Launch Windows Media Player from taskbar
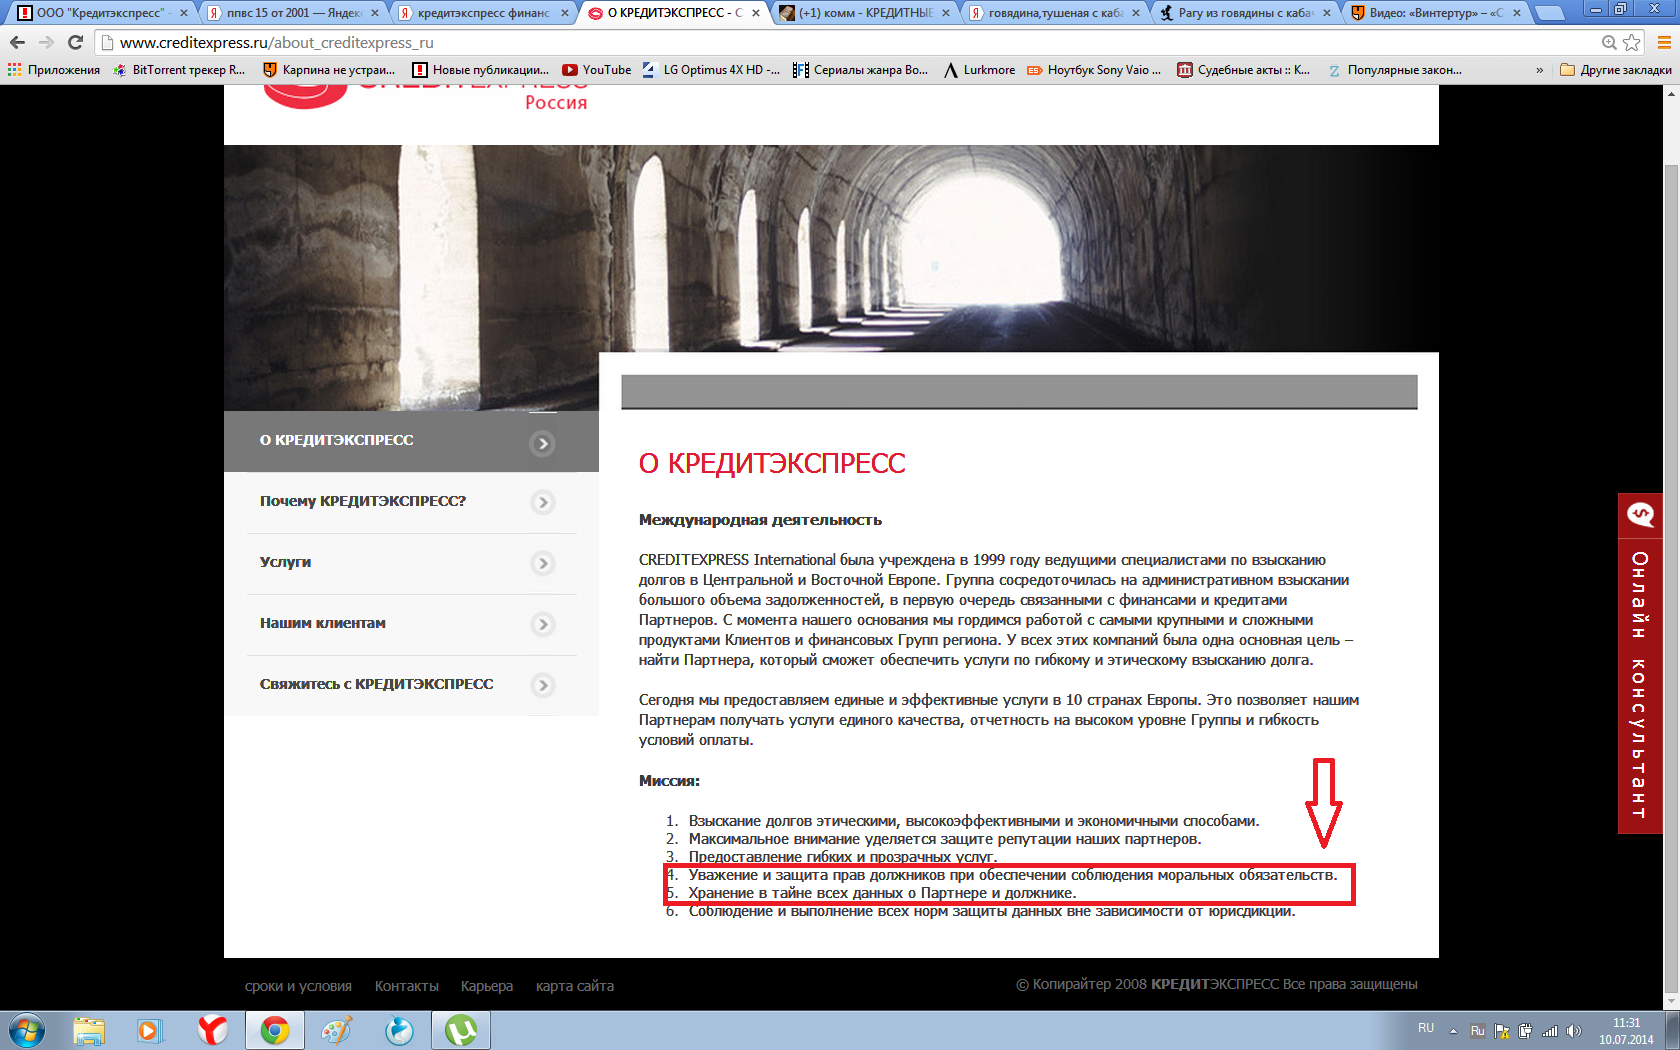Viewport: 1680px width, 1050px height. pyautogui.click(x=150, y=1030)
